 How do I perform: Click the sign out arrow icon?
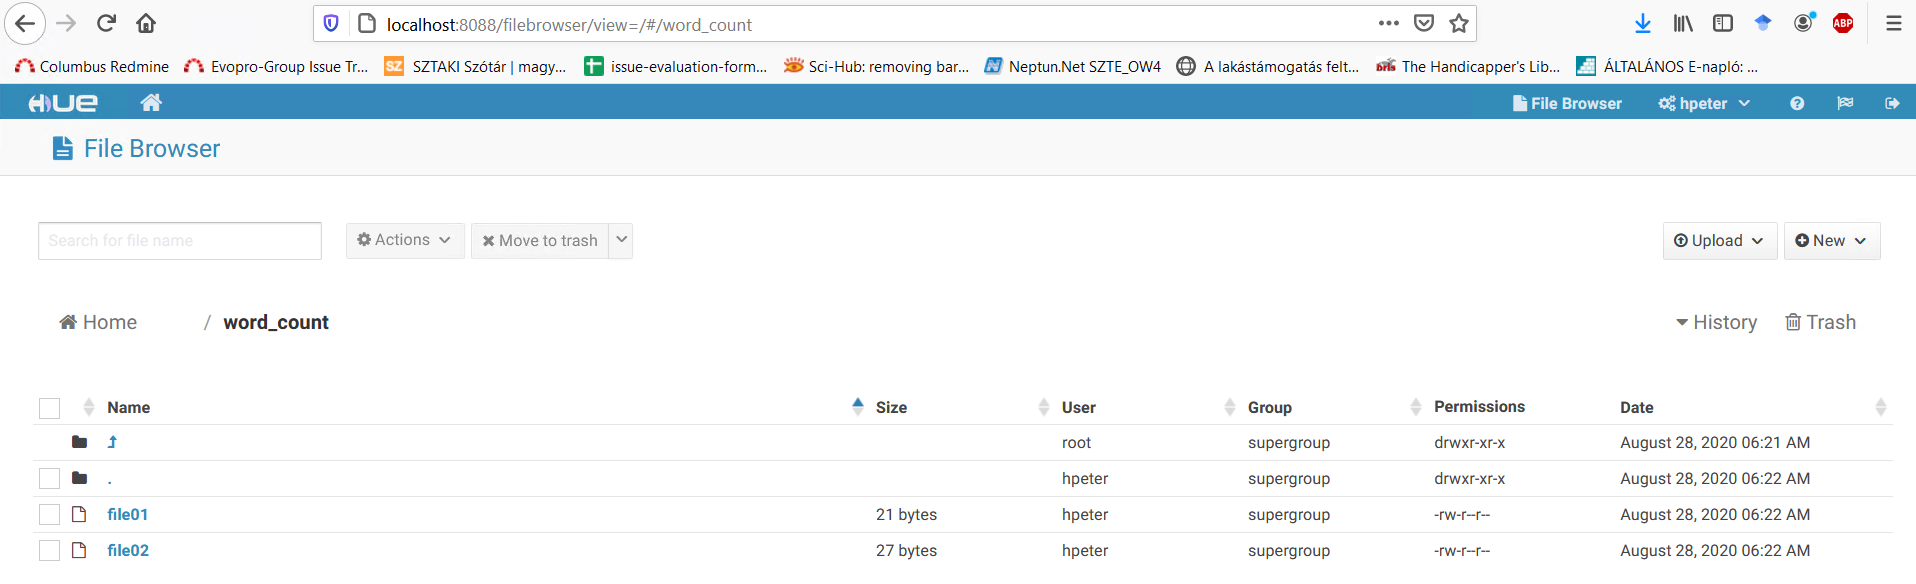[x=1892, y=104]
